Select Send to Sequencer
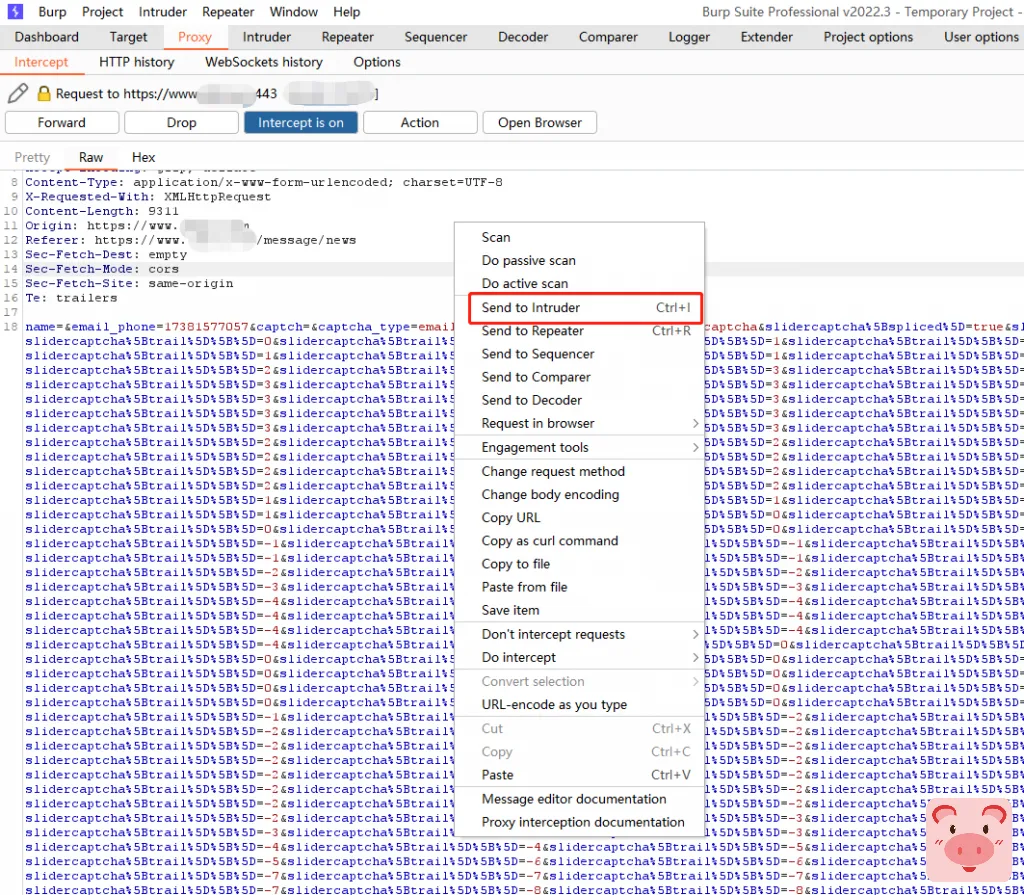Viewport: 1024px width, 895px height. pyautogui.click(x=579, y=354)
